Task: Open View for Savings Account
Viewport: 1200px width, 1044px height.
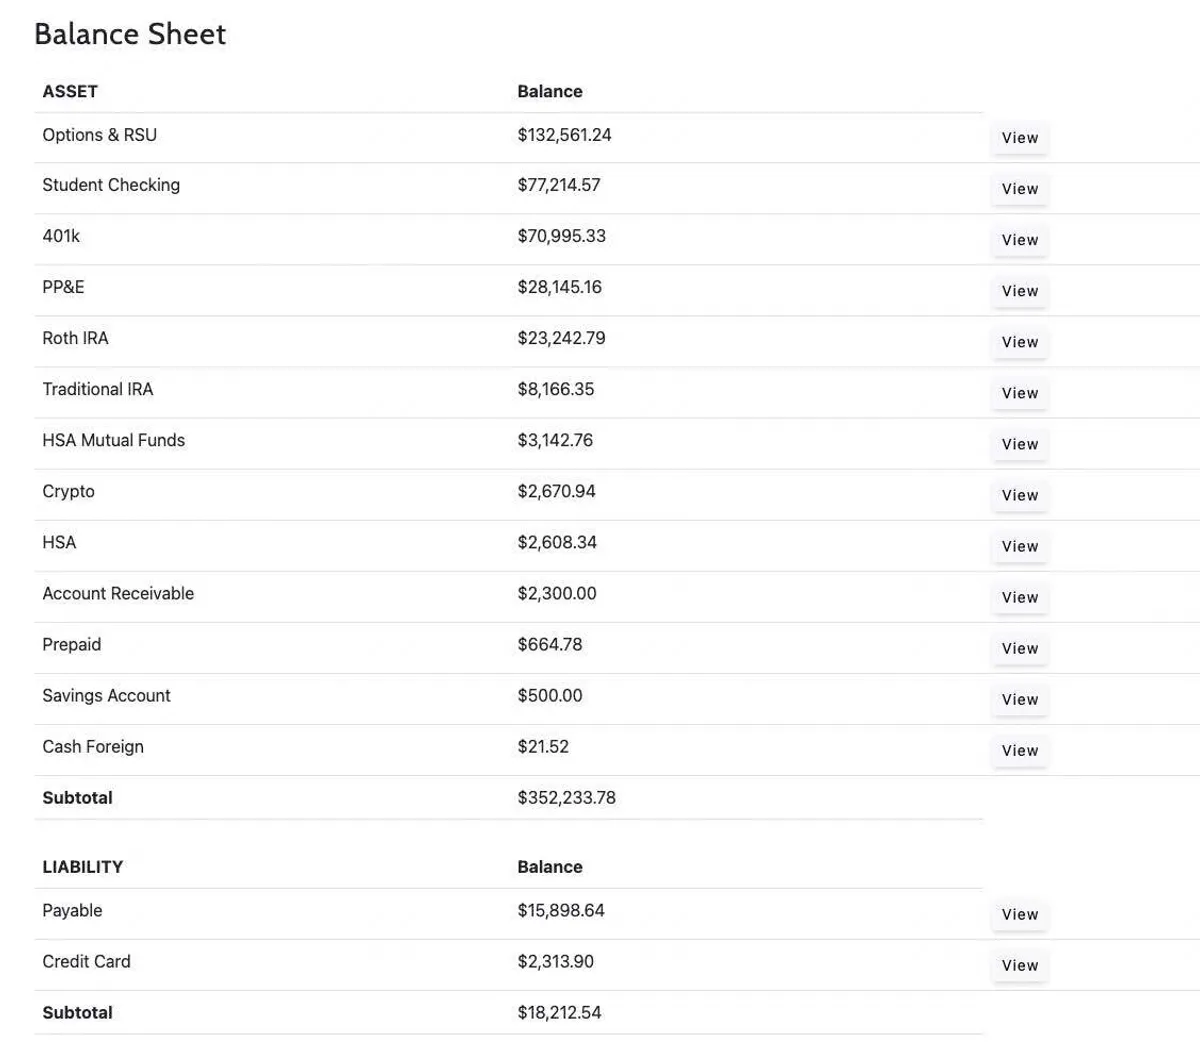Action: coord(1019,699)
